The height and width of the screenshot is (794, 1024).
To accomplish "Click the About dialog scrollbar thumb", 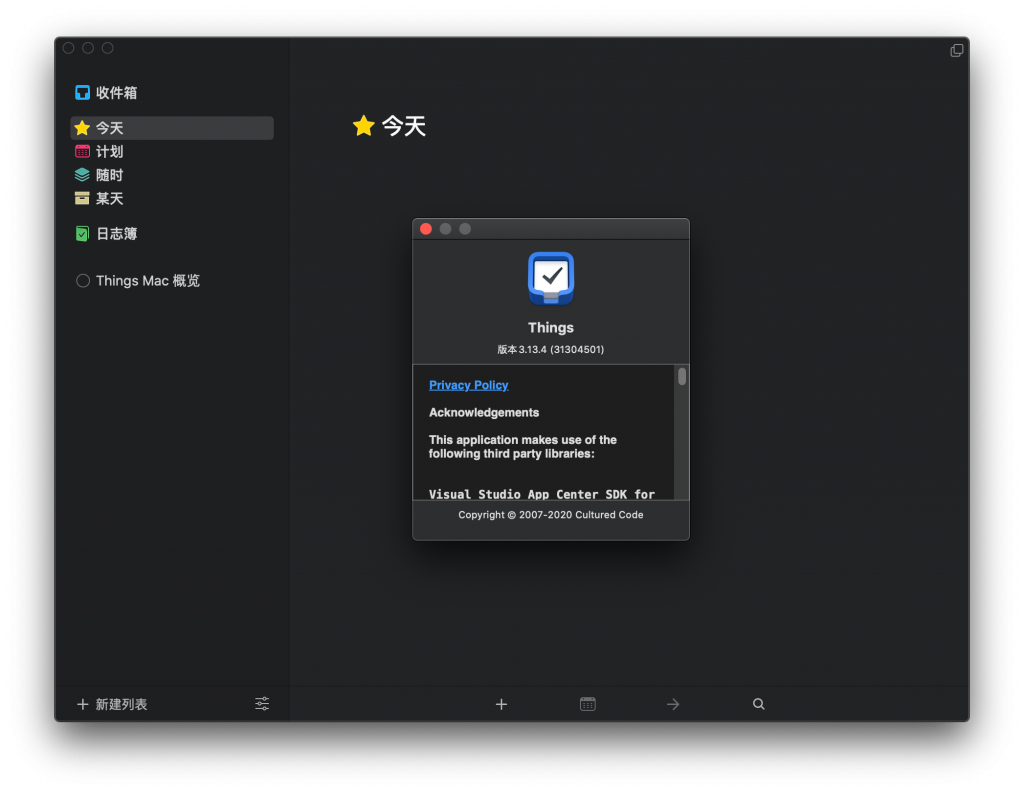I will click(x=682, y=377).
